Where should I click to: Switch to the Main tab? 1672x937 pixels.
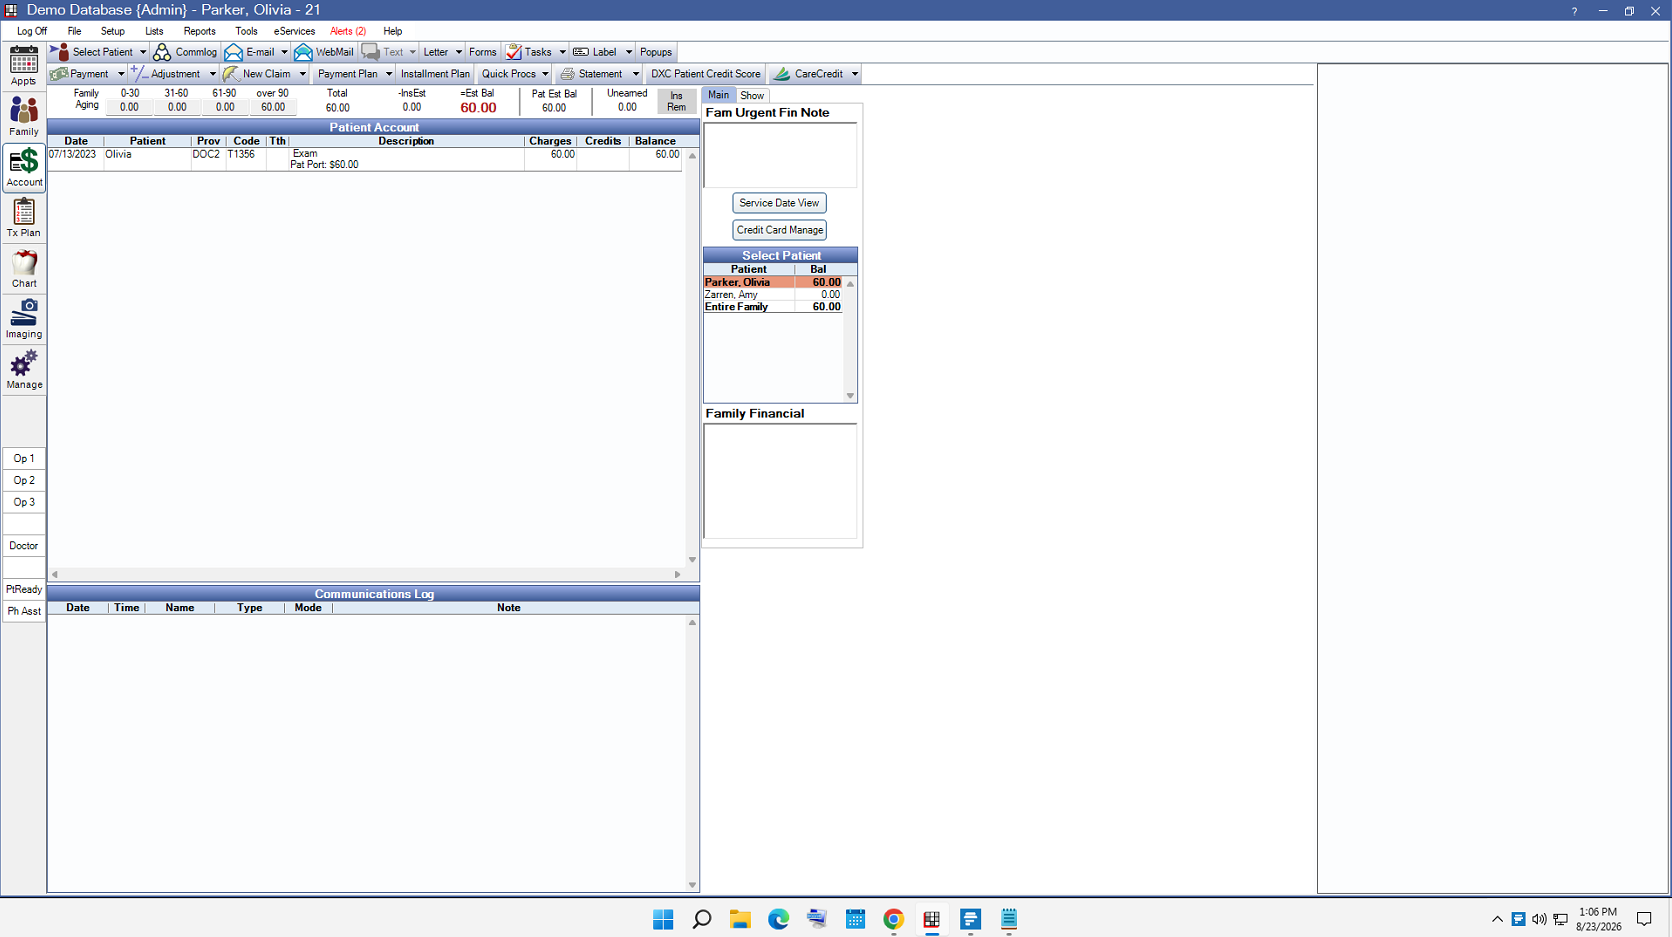tap(719, 95)
